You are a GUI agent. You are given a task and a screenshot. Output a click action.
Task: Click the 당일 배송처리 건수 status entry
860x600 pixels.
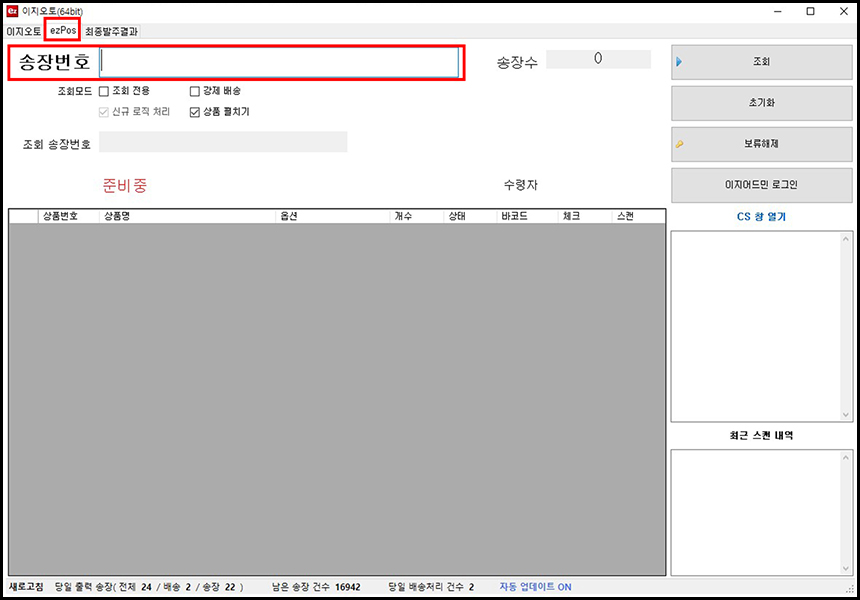(x=431, y=587)
